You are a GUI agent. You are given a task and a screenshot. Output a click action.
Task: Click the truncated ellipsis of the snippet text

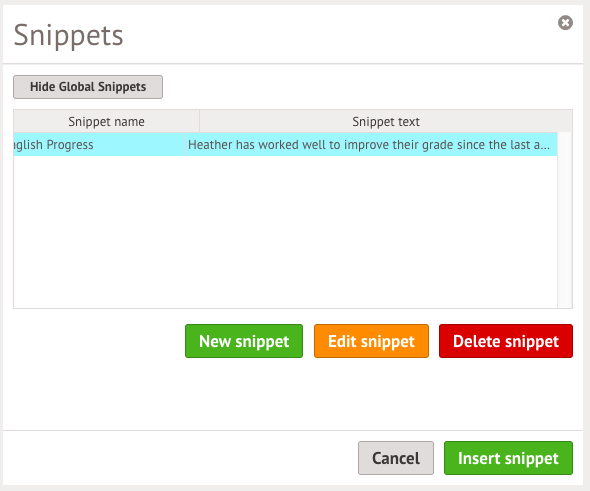pos(546,145)
